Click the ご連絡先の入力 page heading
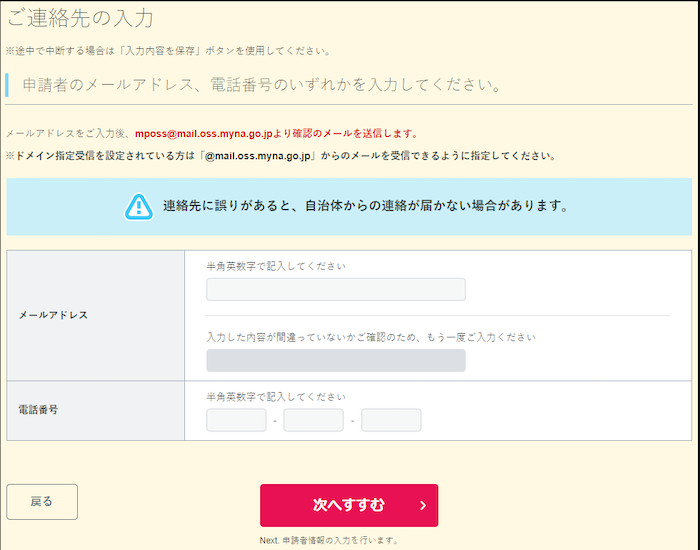Screen dimensions: 700x550 [80, 19]
